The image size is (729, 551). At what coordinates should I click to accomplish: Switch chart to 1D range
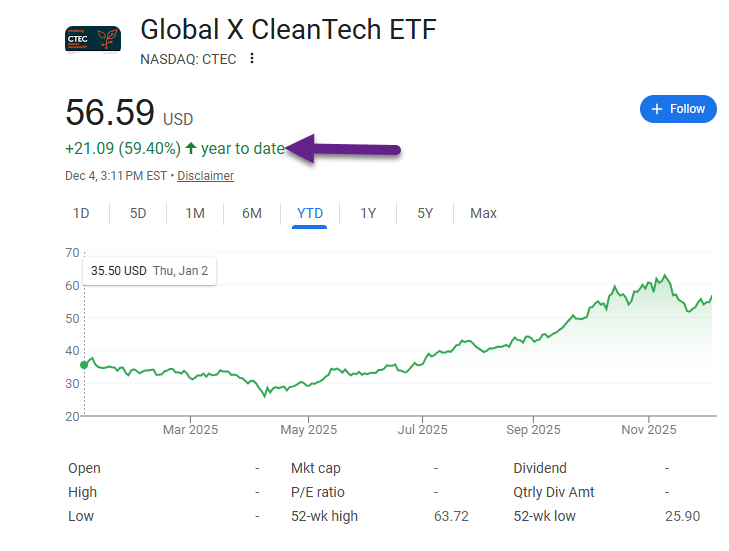click(81, 213)
